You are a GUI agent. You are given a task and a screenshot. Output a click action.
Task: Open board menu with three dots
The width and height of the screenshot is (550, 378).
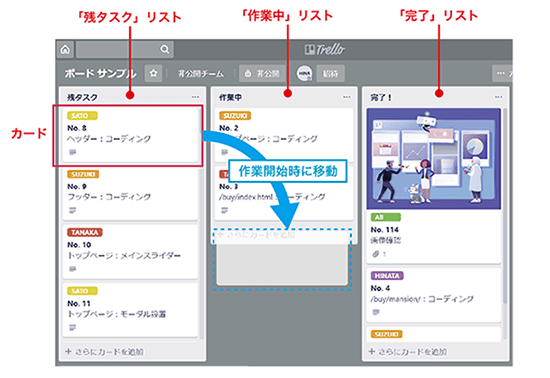point(502,73)
